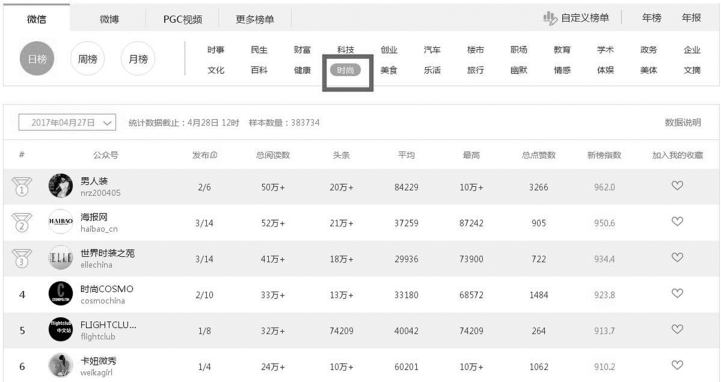Expand the 更多榜单 tab list
721x382 pixels.
[255, 19]
